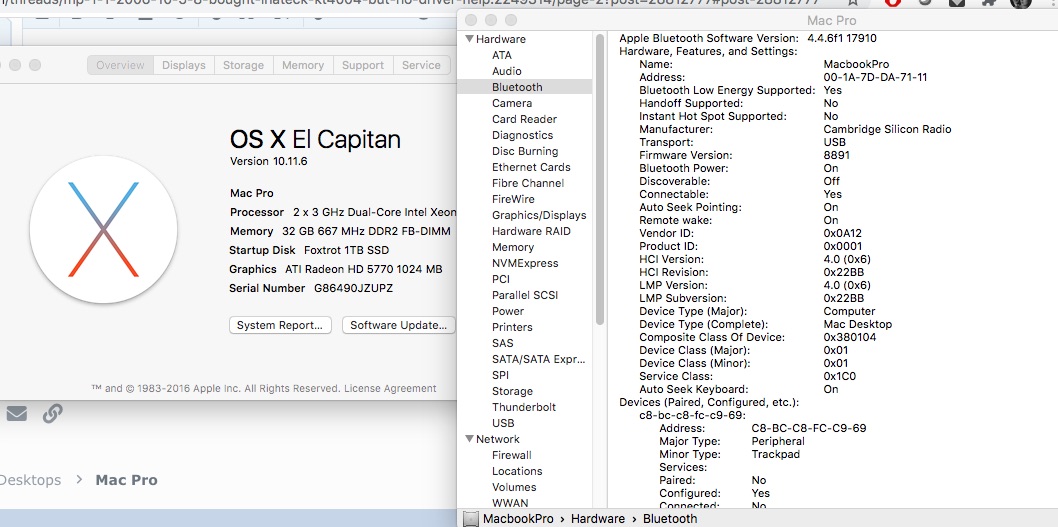Show Thunderbolt information
Screen dimensions: 1058x527
tap(524, 407)
